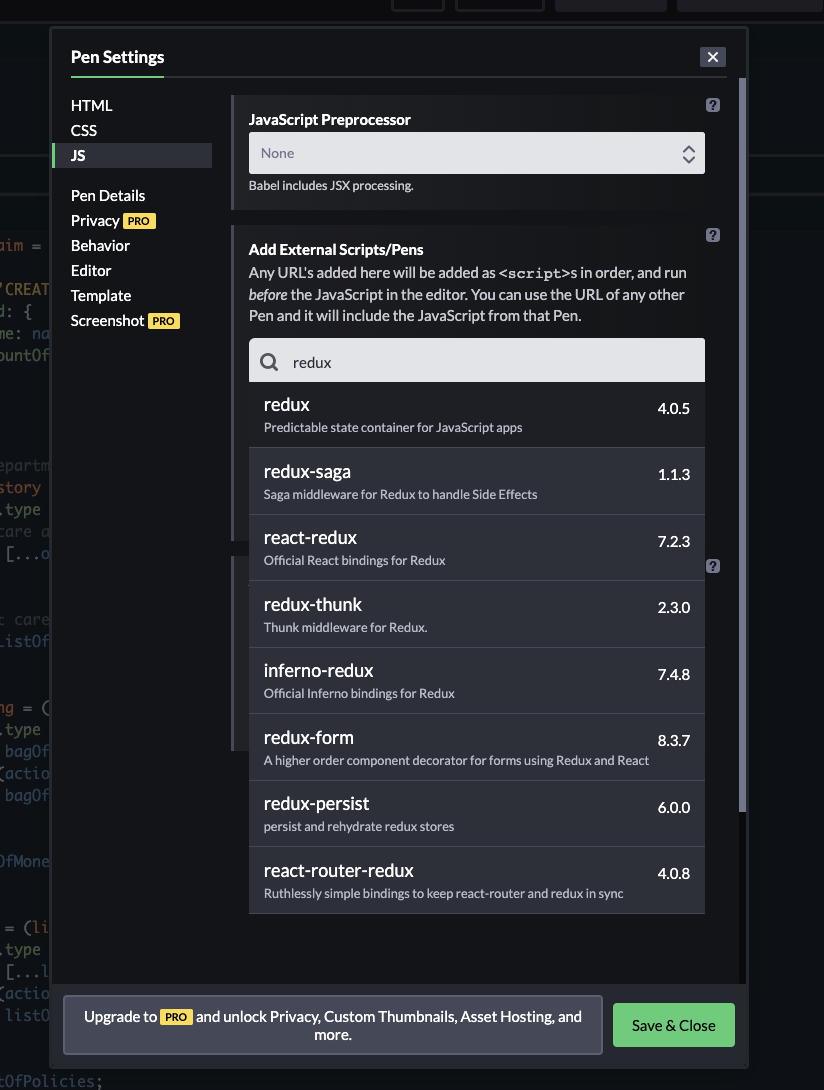Click the dialog vertical scrollbar

[742, 445]
